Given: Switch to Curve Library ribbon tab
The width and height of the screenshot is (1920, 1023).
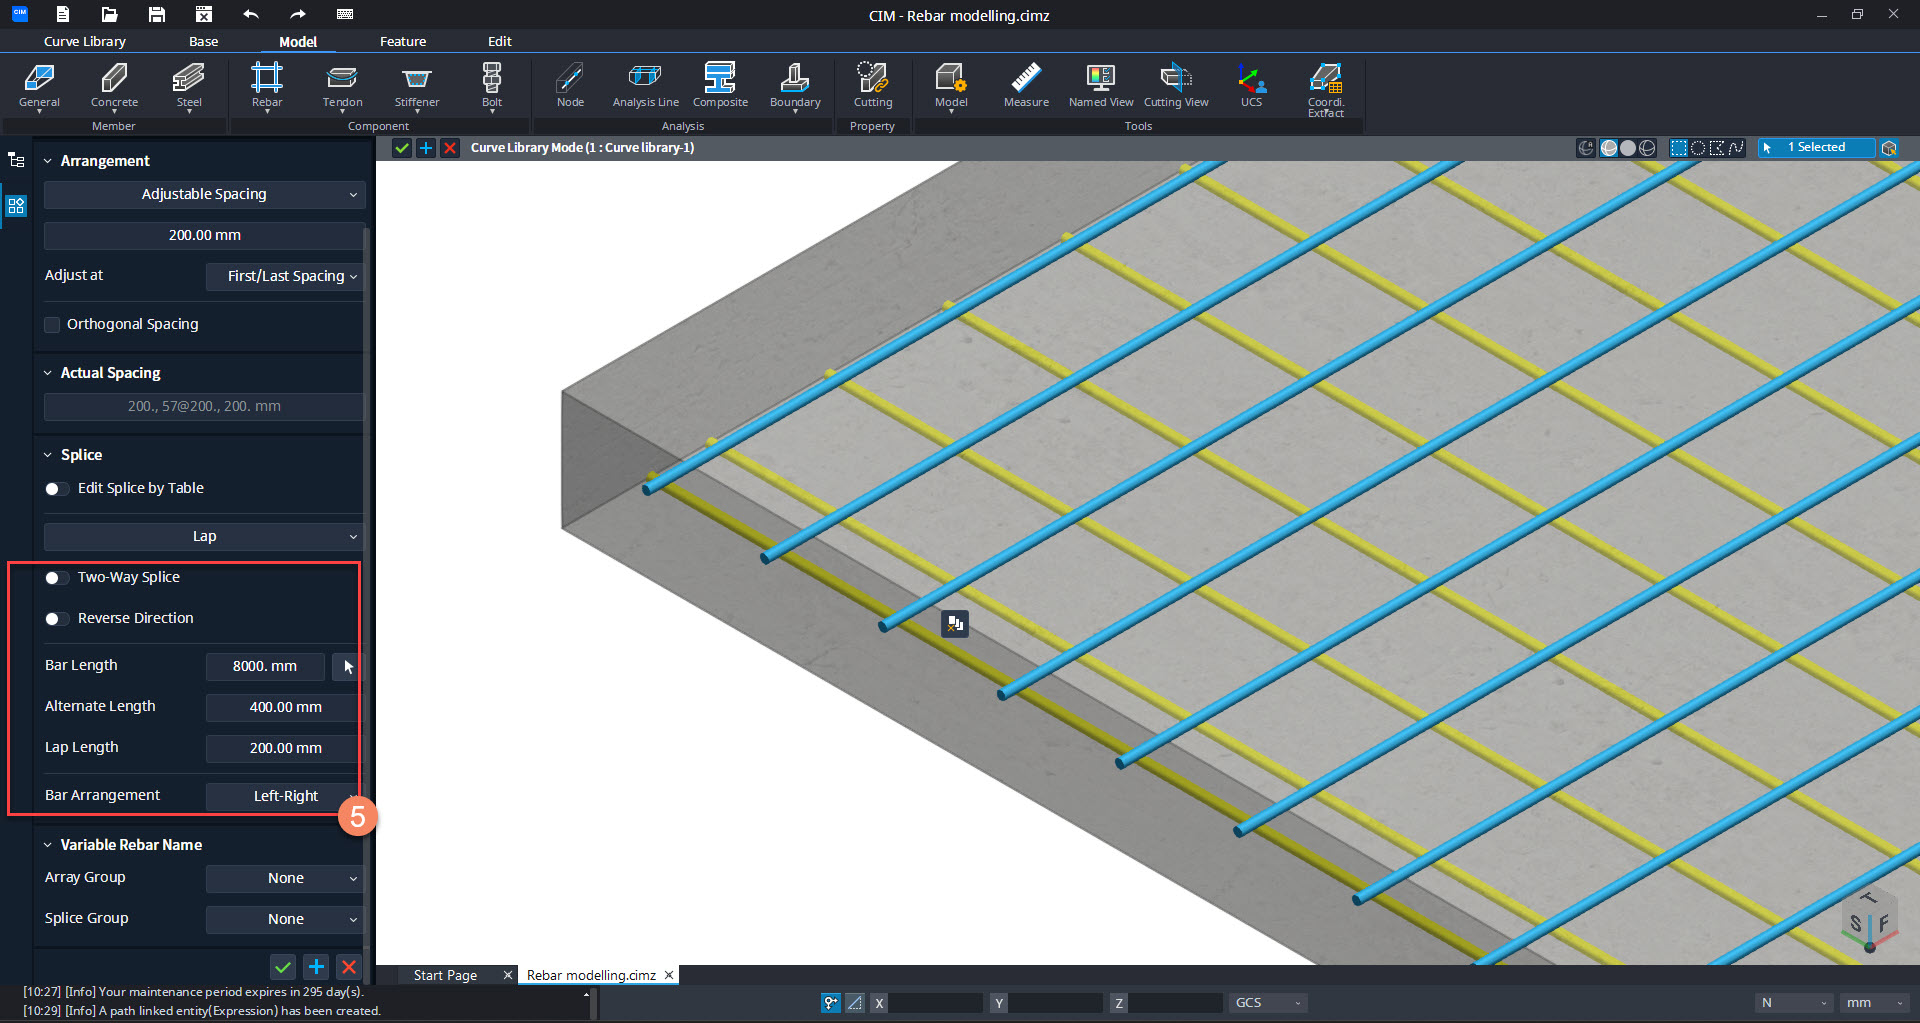Looking at the screenshot, I should (85, 41).
